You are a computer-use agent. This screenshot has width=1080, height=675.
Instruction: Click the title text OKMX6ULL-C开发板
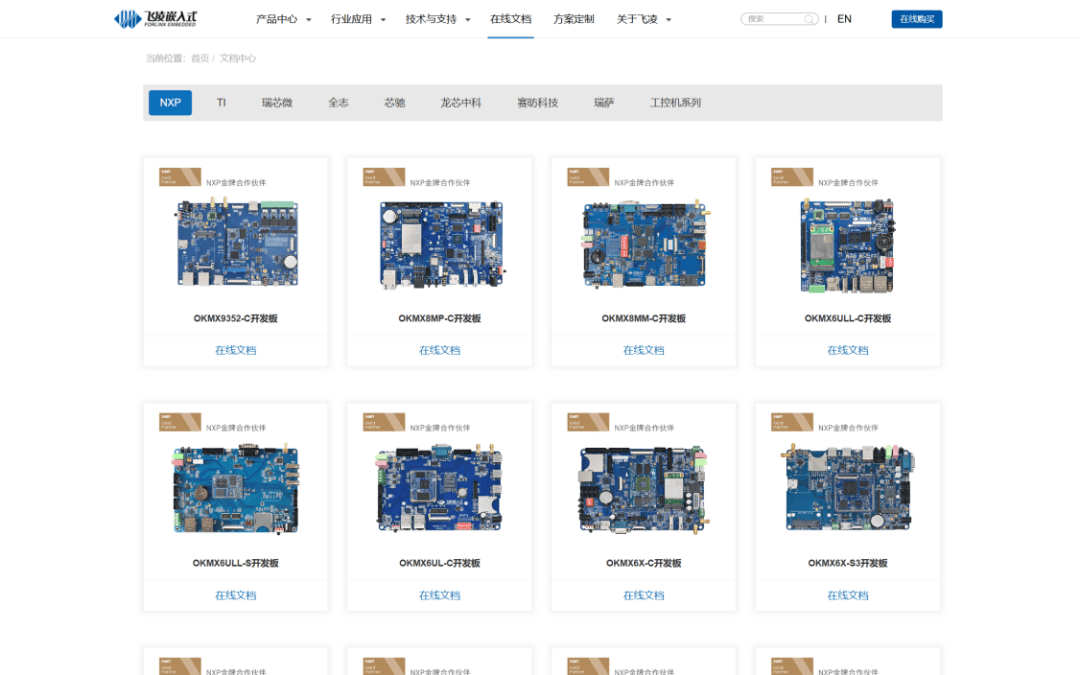pyautogui.click(x=848, y=318)
